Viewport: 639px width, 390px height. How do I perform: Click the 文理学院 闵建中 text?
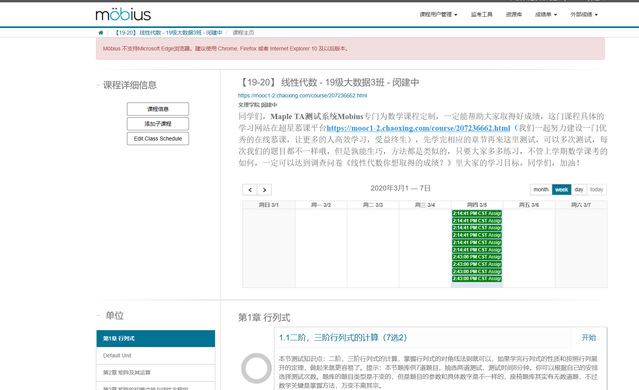(x=258, y=105)
